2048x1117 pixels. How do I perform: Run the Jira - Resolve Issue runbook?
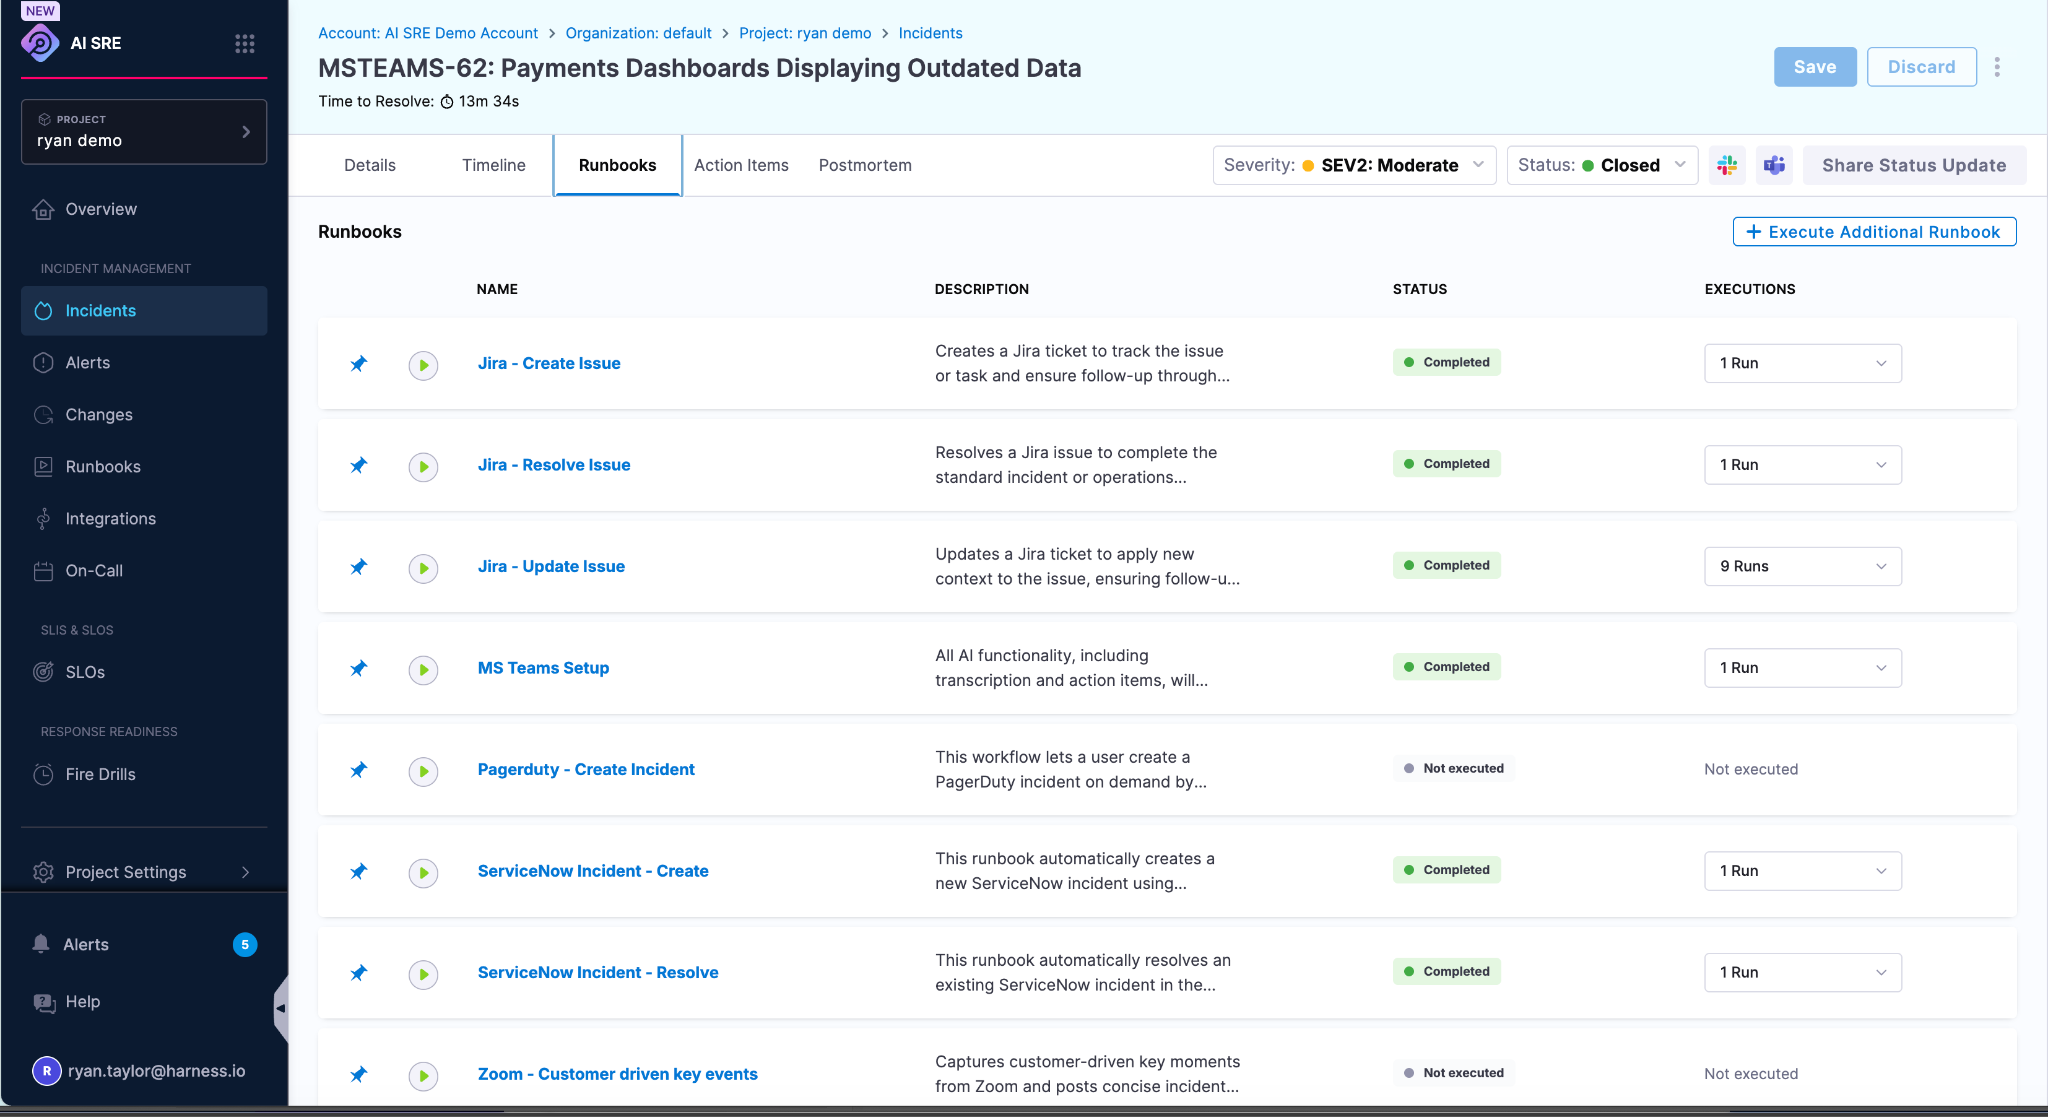[423, 466]
